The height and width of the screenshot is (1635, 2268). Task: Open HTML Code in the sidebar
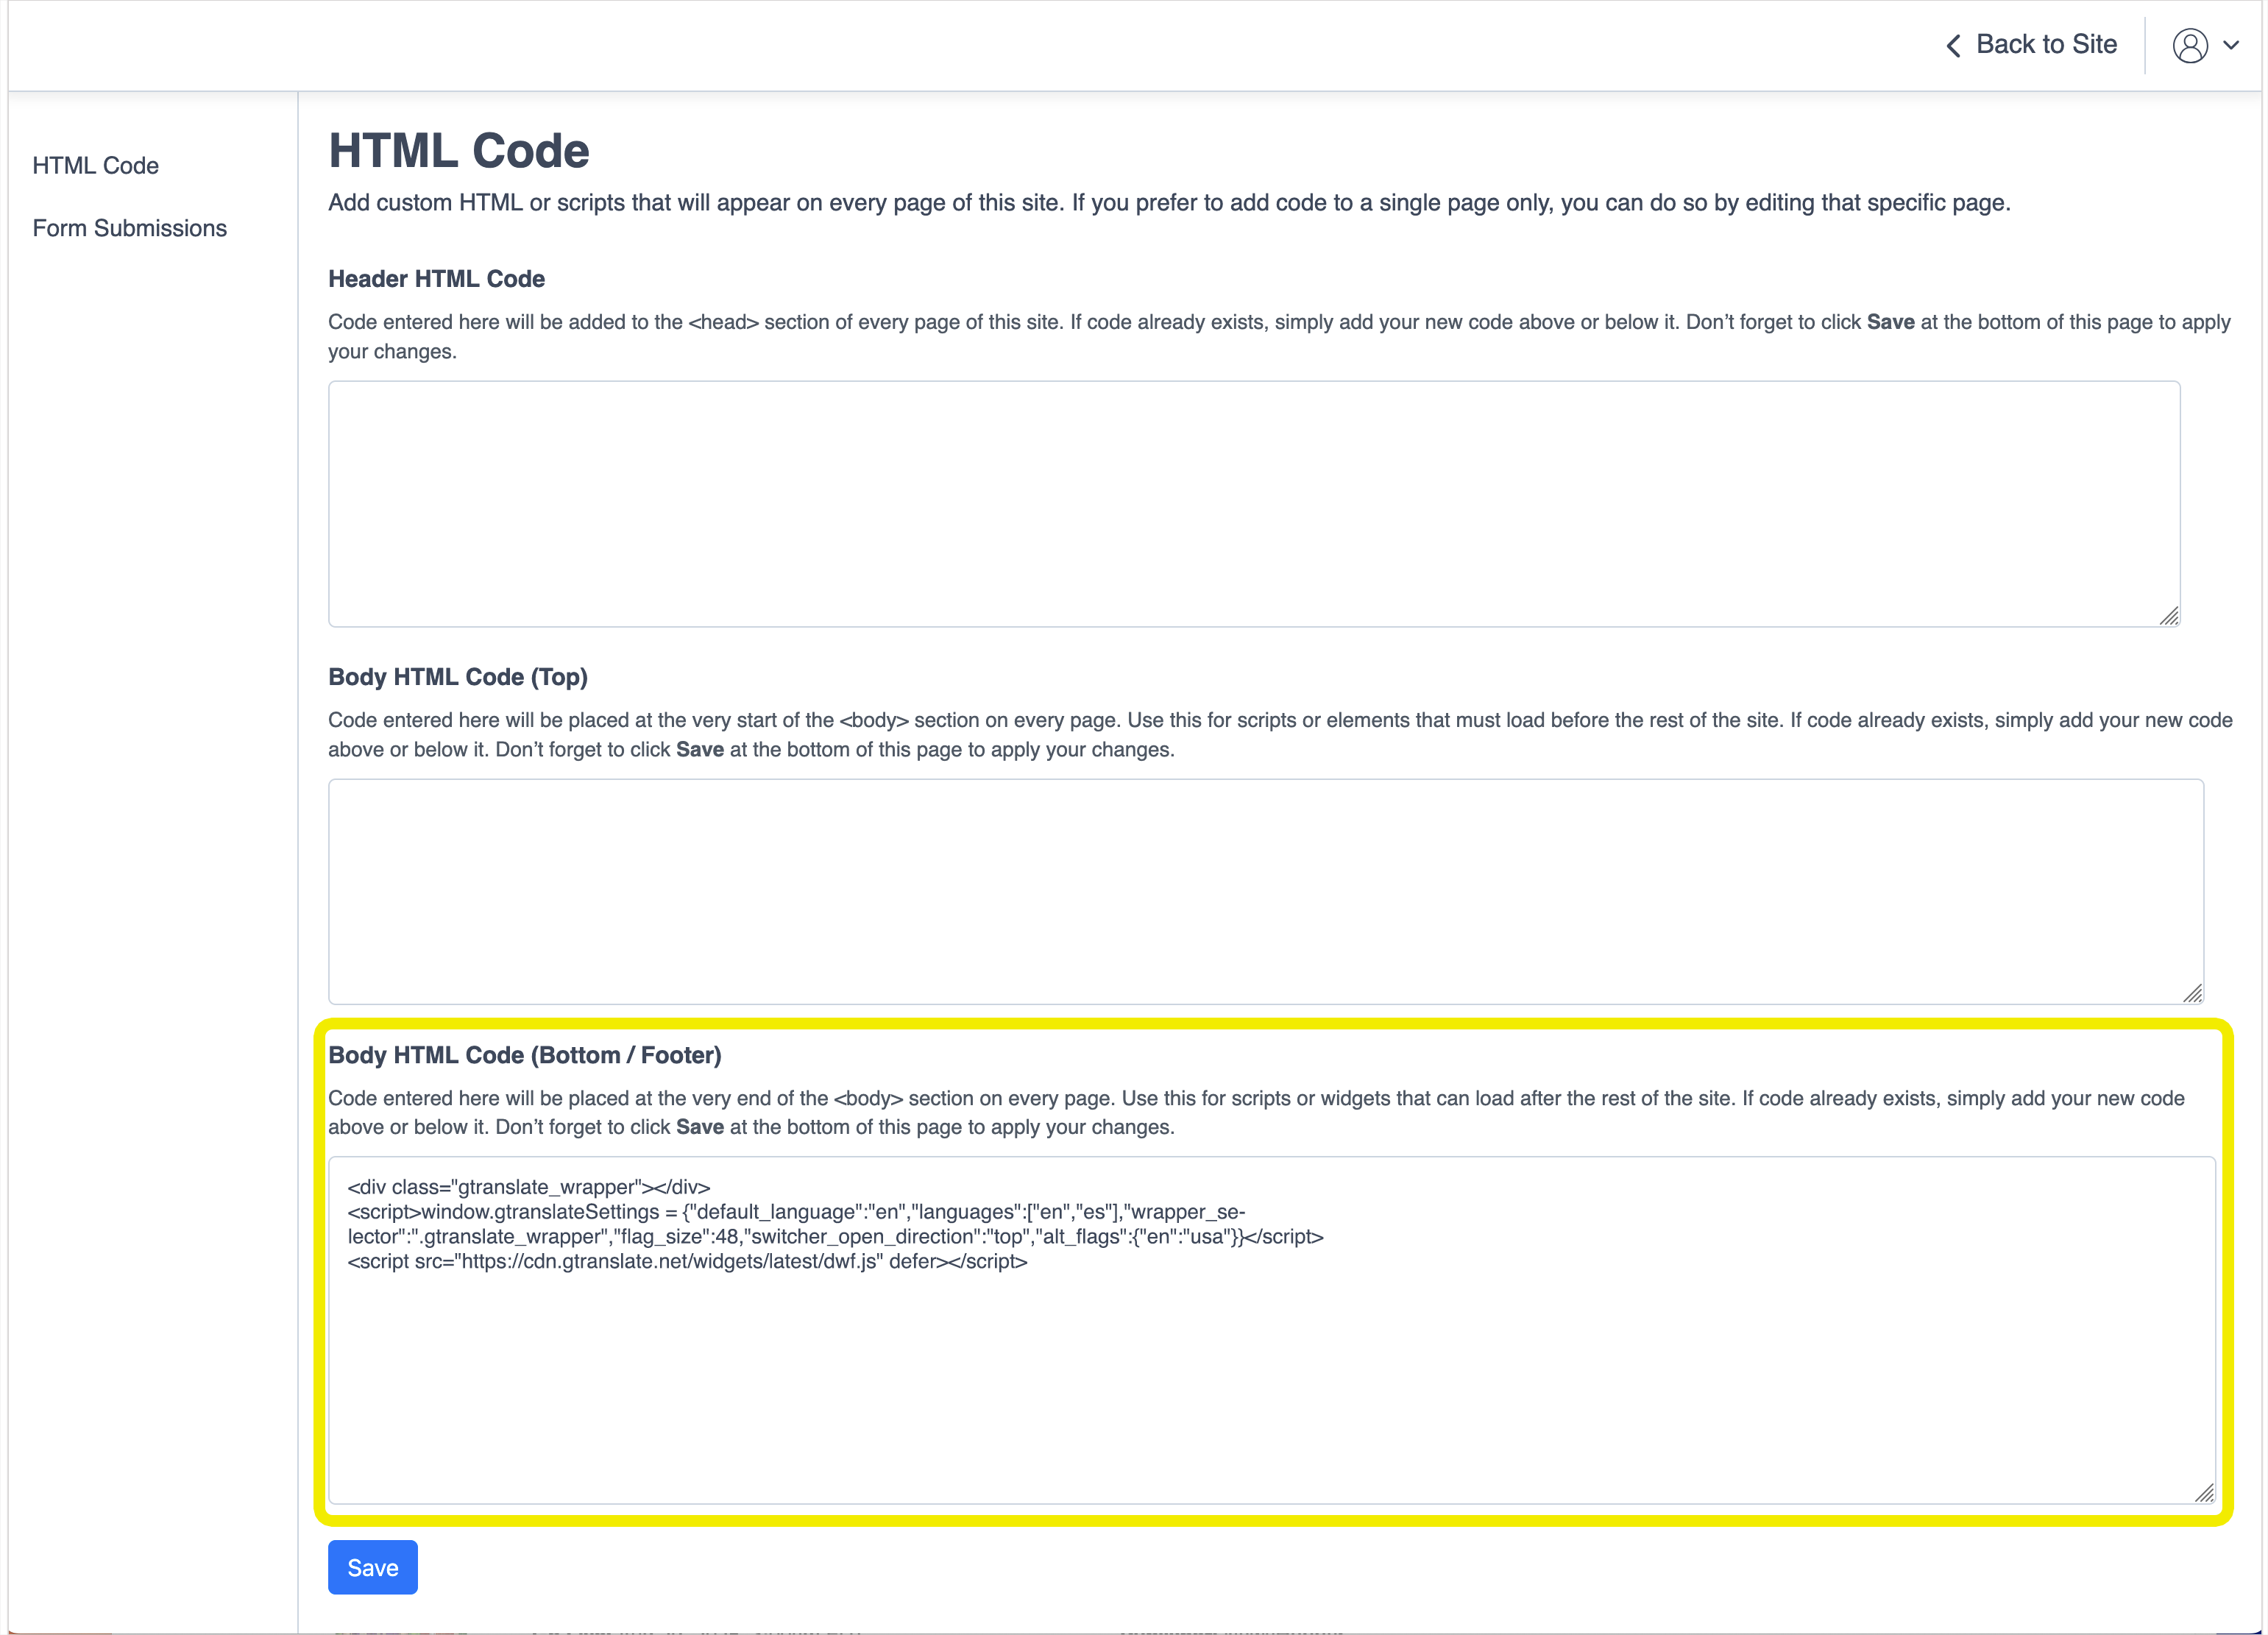[x=95, y=166]
